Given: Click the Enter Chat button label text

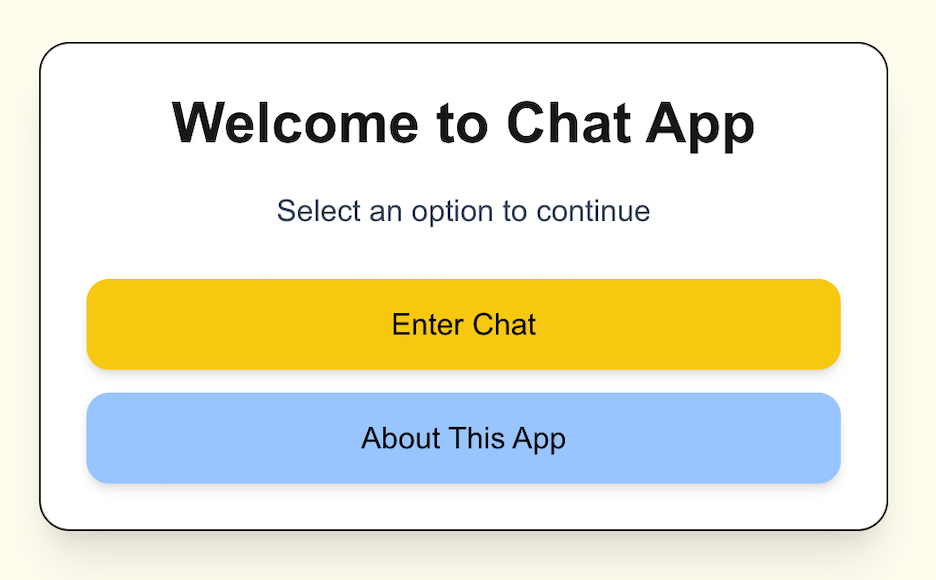Looking at the screenshot, I should point(464,324).
